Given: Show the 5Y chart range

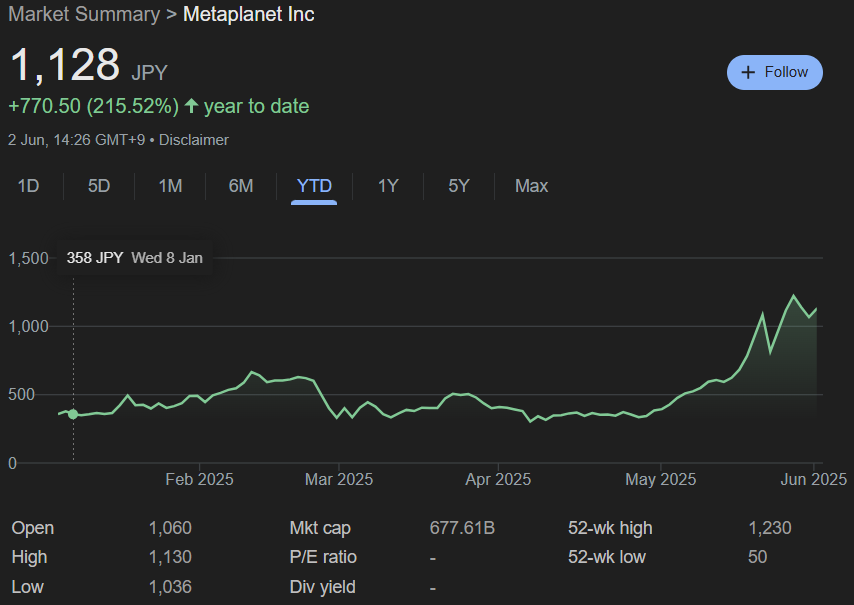Looking at the screenshot, I should point(459,186).
